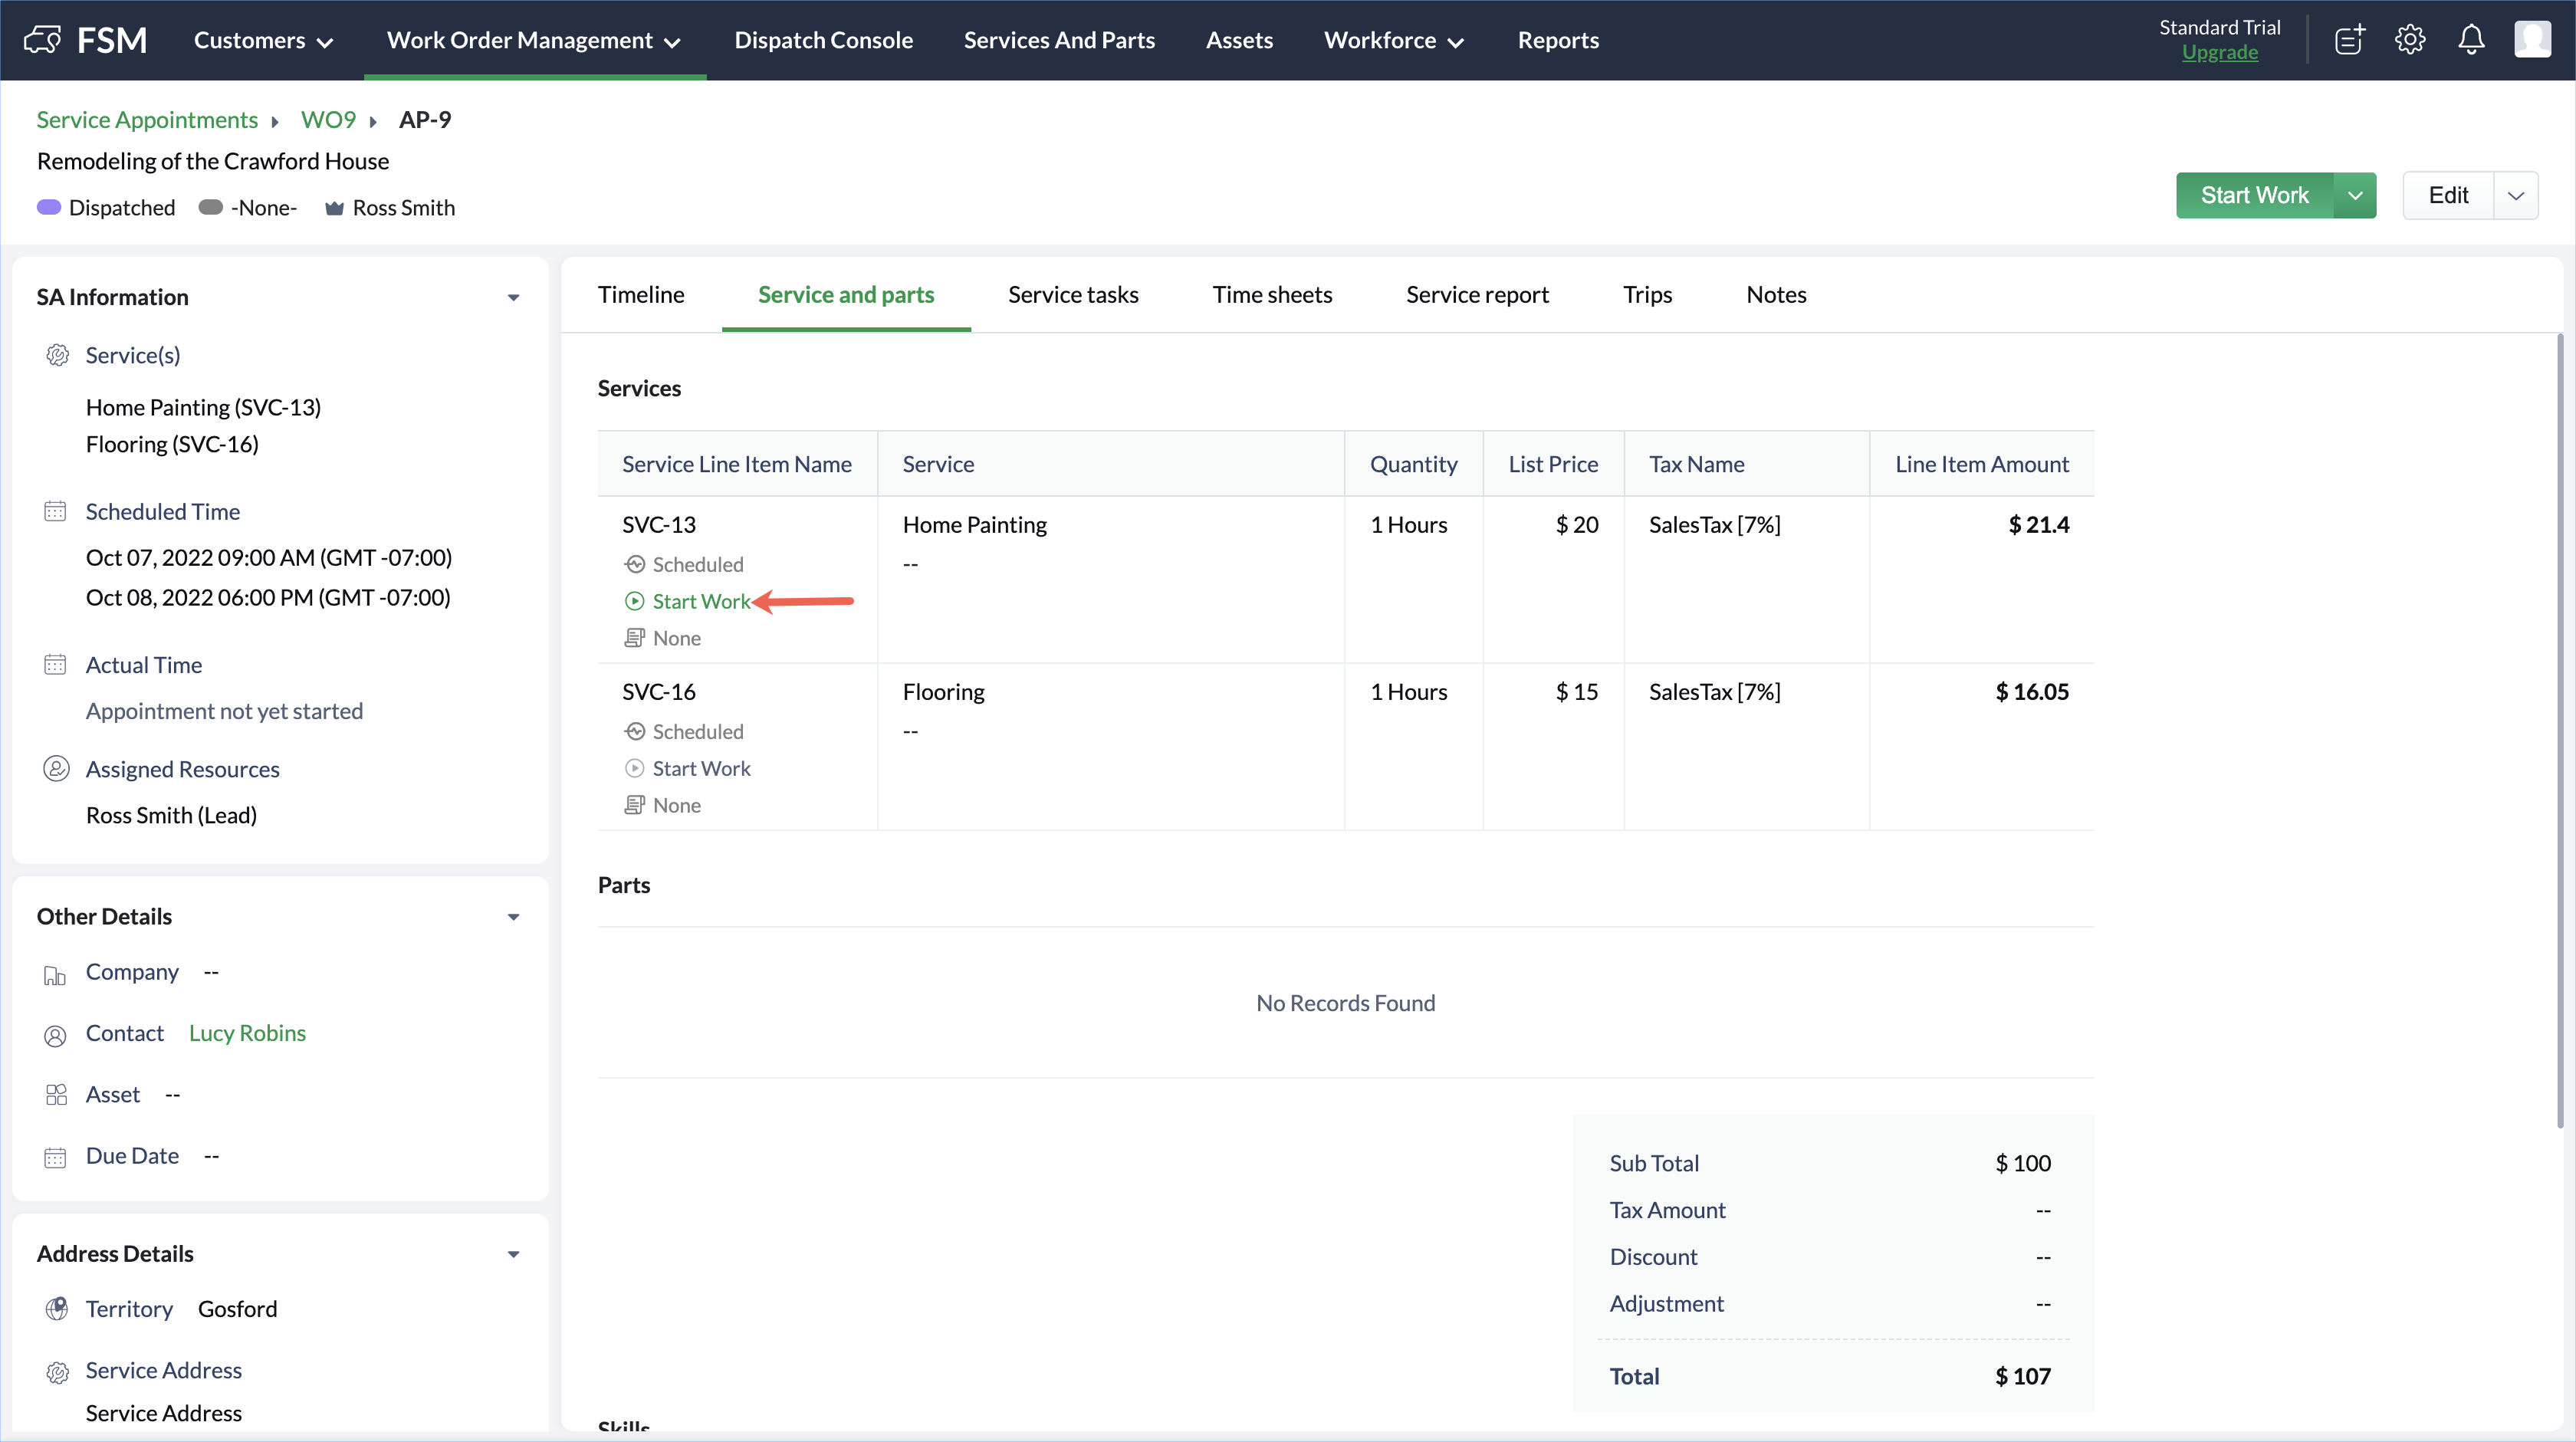
Task: Click the None notes icon under SVC-16
Action: (634, 805)
